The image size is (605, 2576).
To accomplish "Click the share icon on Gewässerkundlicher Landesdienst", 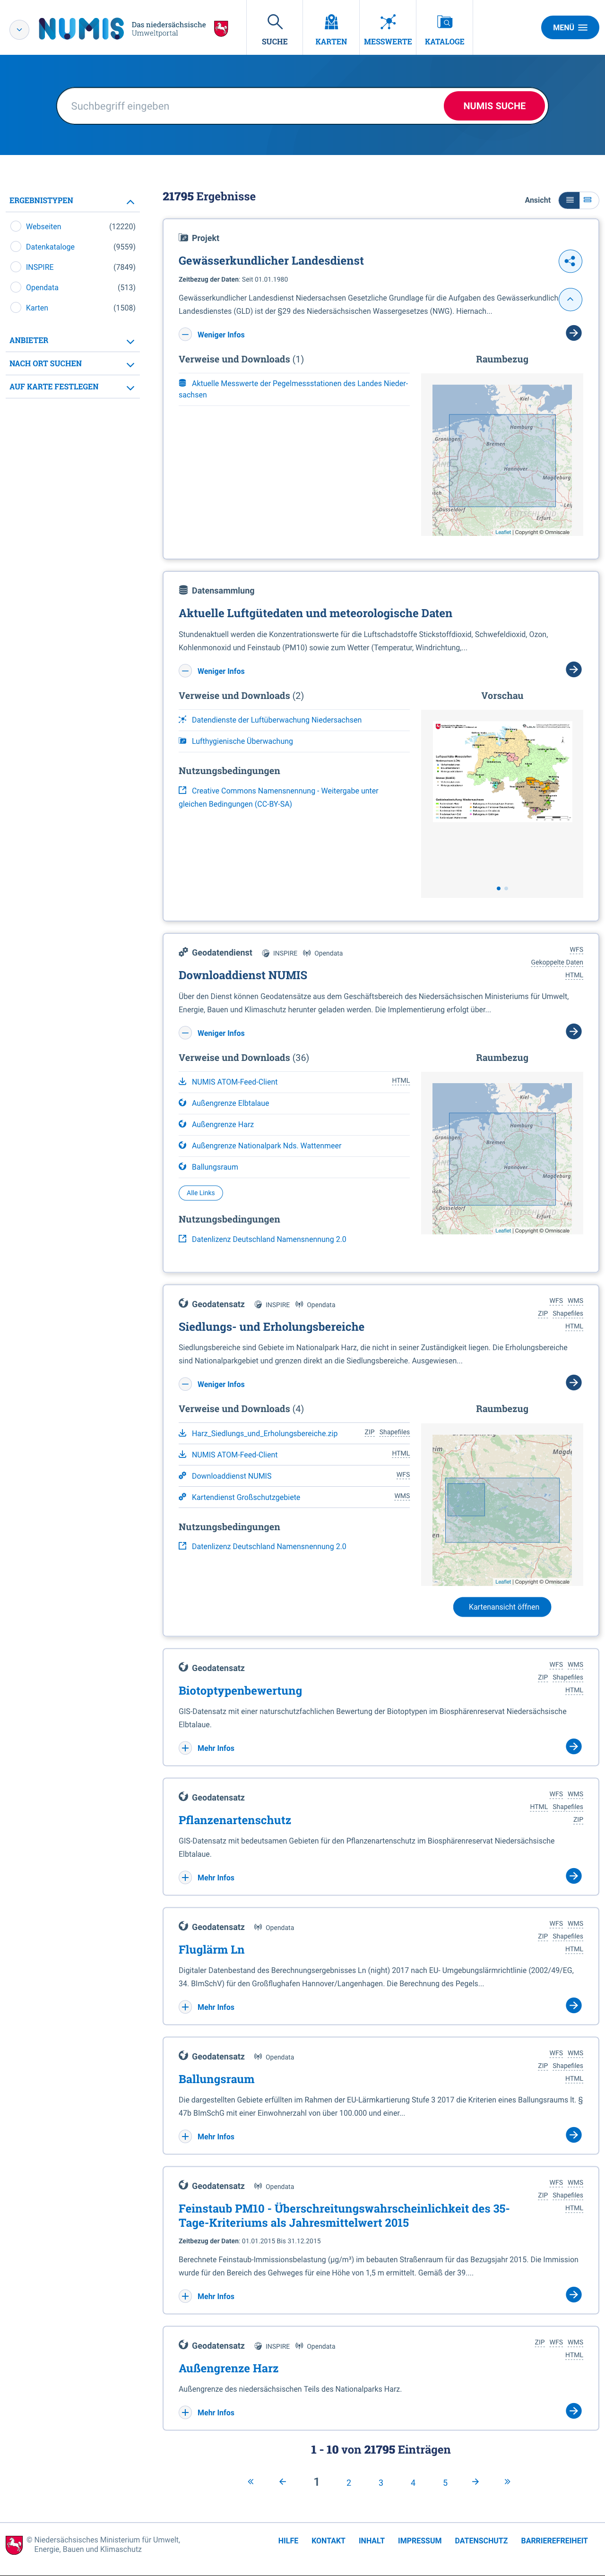I will tap(569, 262).
